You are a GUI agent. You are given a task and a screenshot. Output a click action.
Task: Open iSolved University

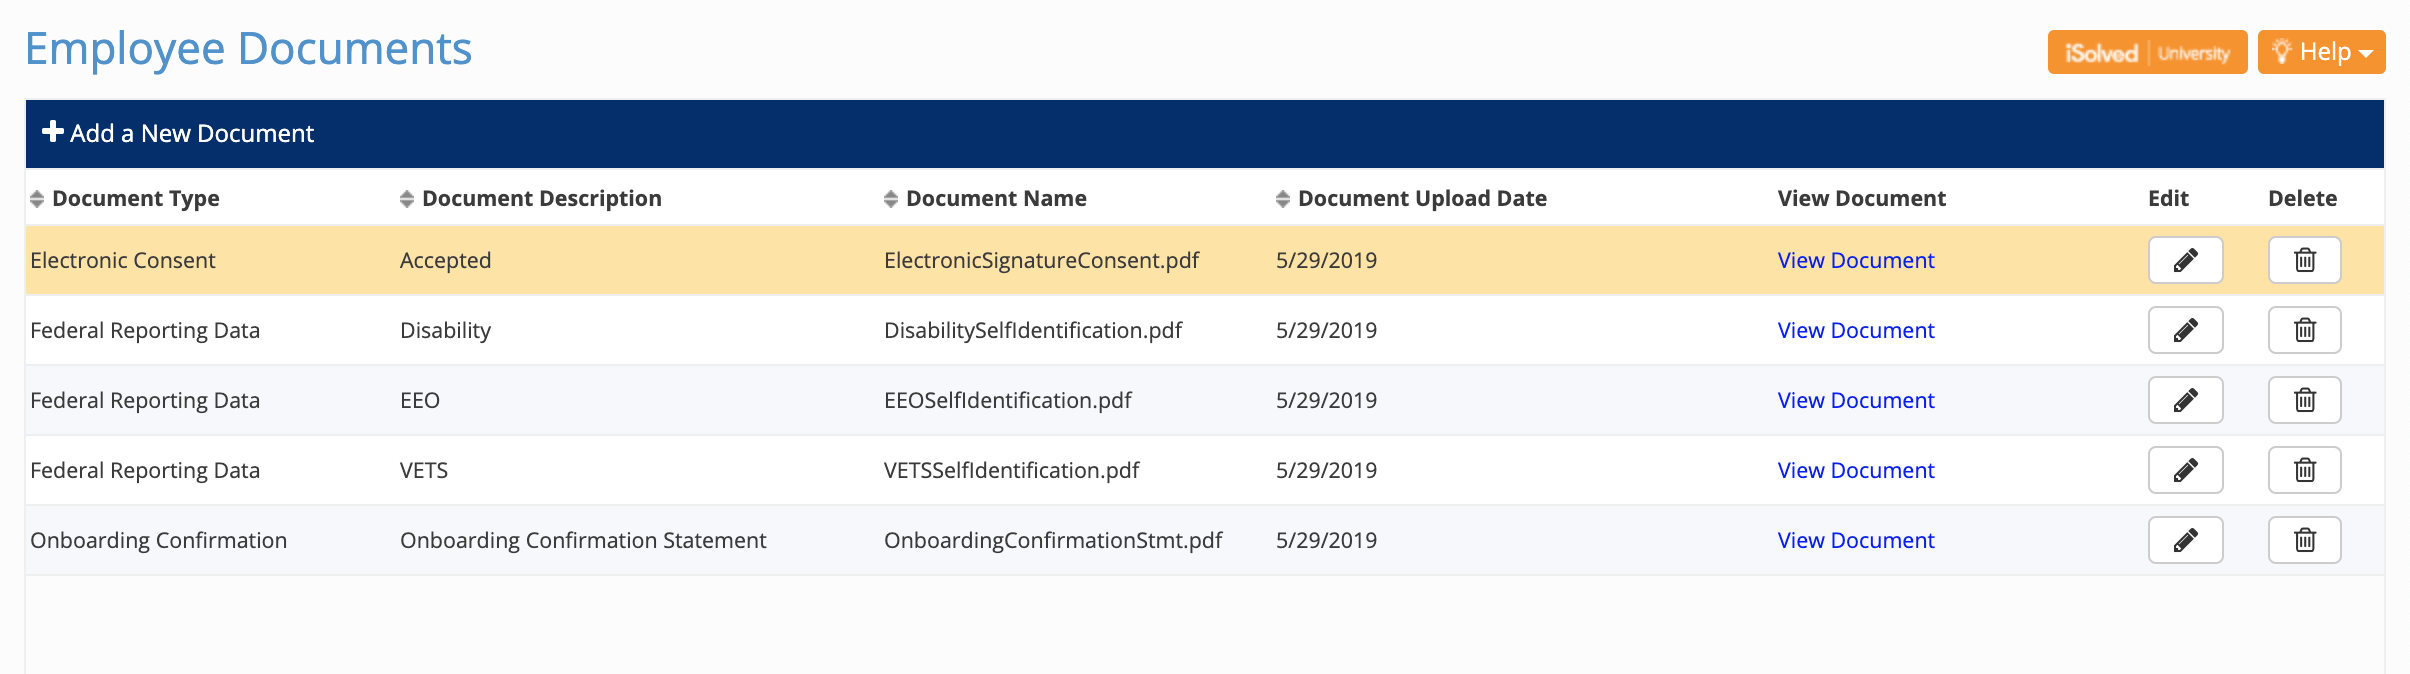pyautogui.click(x=2147, y=52)
